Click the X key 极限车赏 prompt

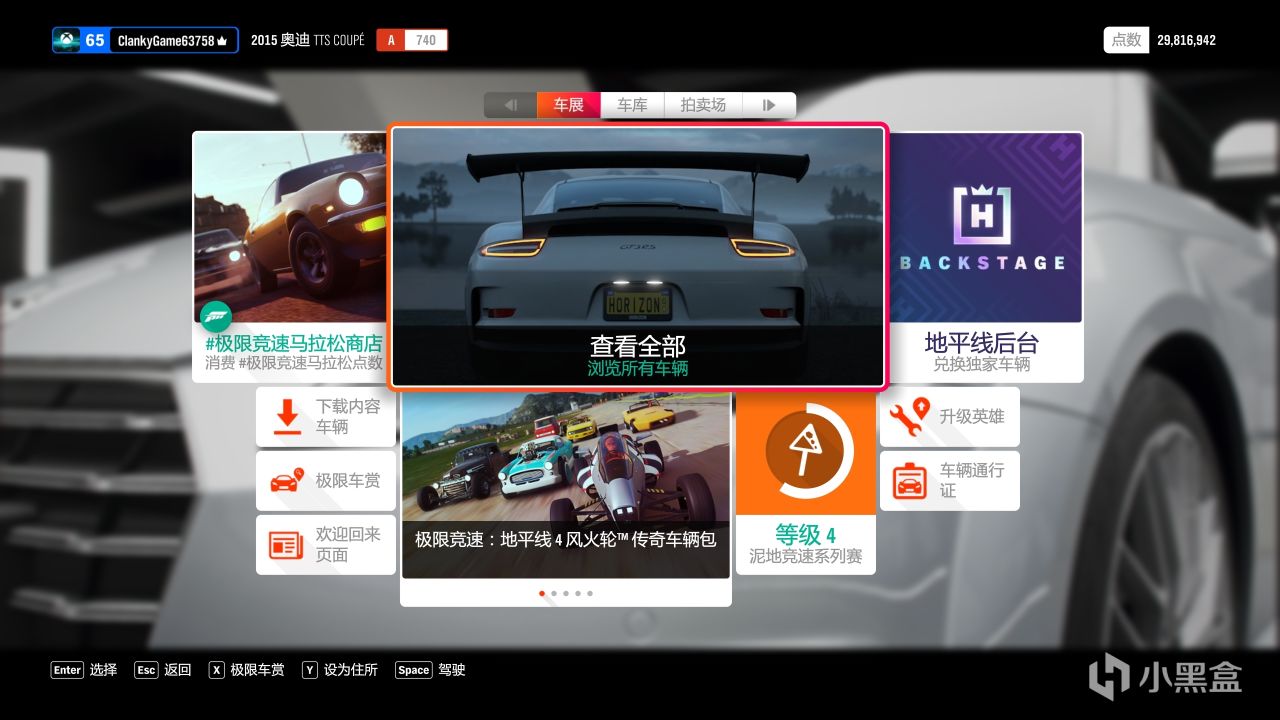[x=246, y=670]
